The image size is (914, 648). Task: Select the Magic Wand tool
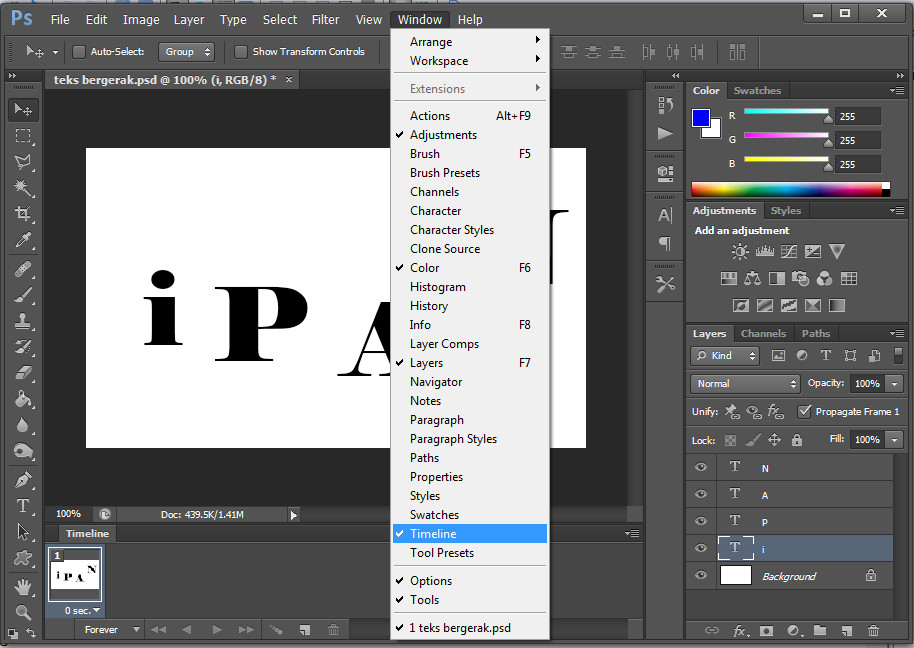tap(23, 188)
